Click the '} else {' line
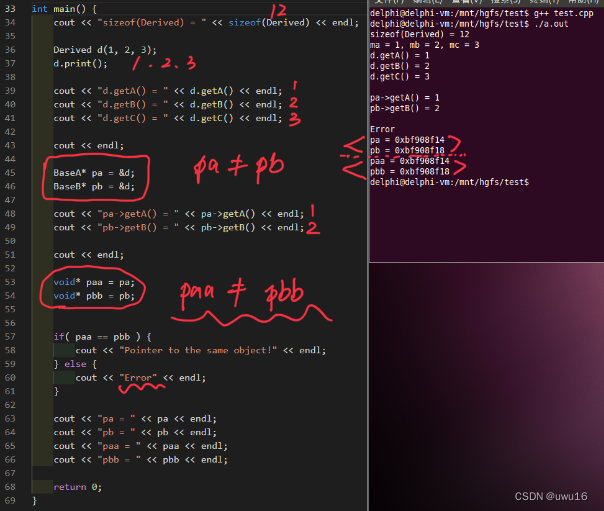The width and height of the screenshot is (604, 511). (x=75, y=364)
